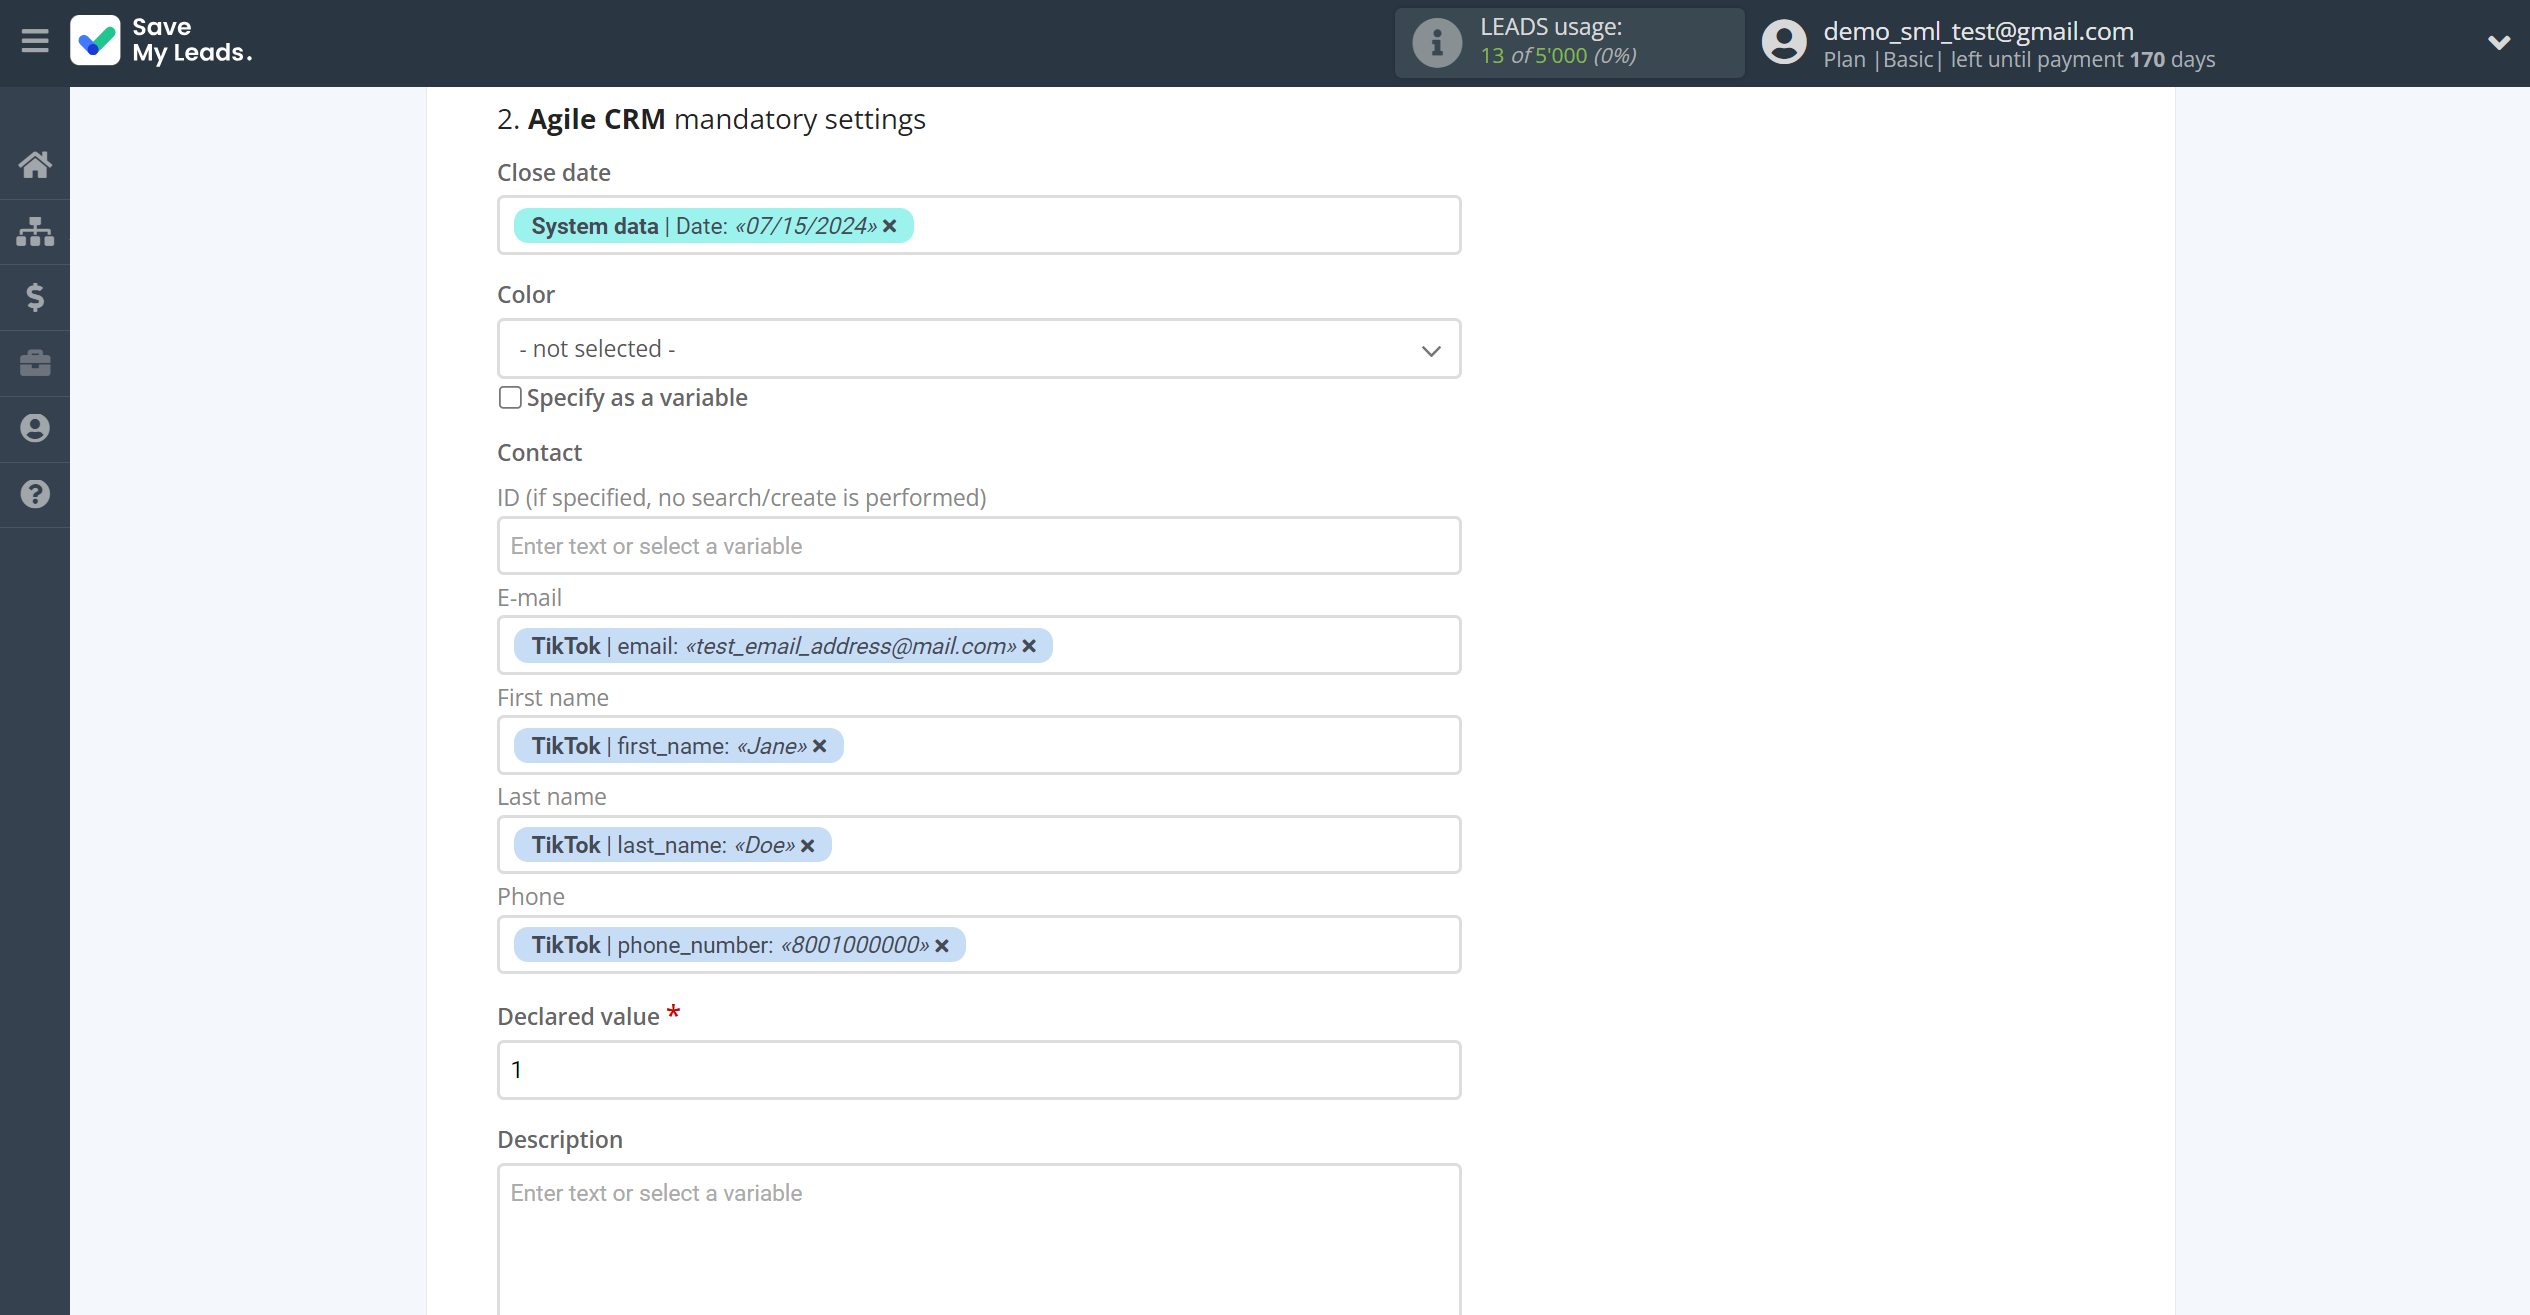This screenshot has width=2530, height=1315.
Task: Click the user avatar icon
Action: [x=1784, y=43]
